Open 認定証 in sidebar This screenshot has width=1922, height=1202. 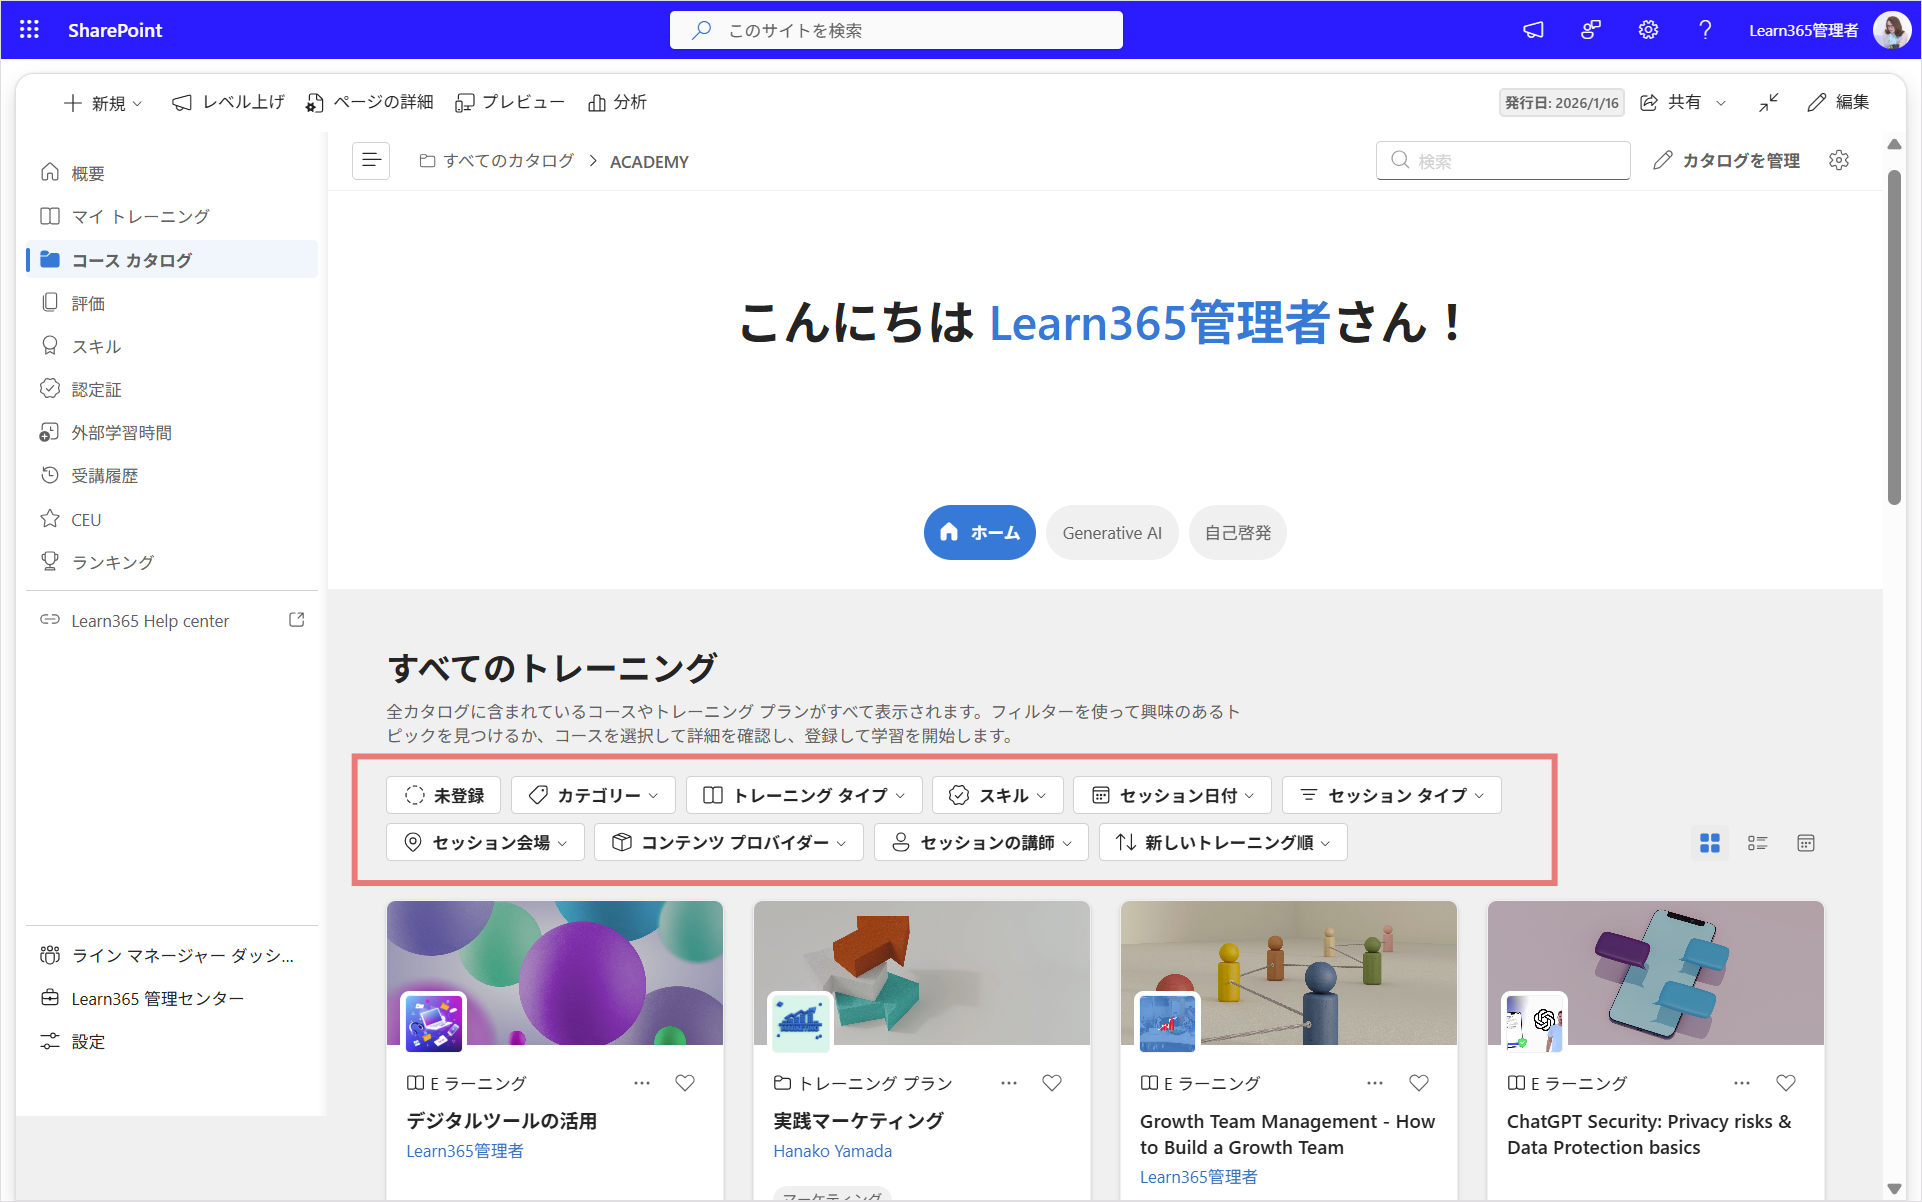coord(172,388)
